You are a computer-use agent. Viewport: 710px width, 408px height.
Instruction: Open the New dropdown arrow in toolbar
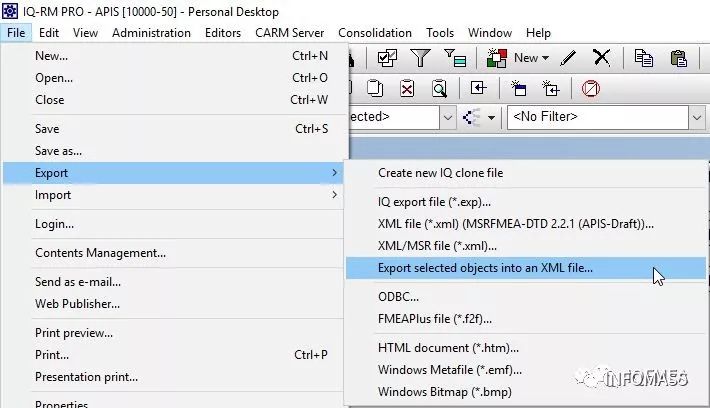(546, 58)
